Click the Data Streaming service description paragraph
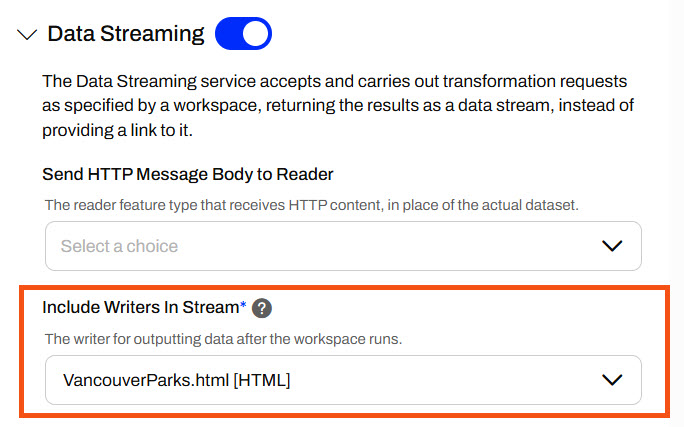The image size is (684, 427). [x=340, y=104]
